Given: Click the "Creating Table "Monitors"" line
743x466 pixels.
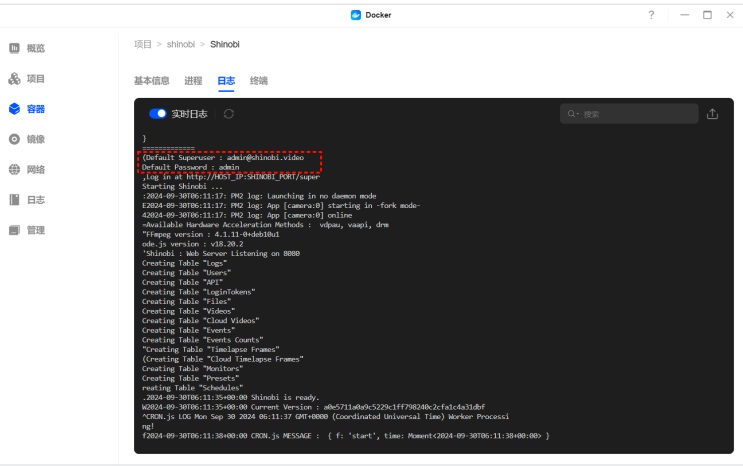Looking at the screenshot, I should 192,368.
